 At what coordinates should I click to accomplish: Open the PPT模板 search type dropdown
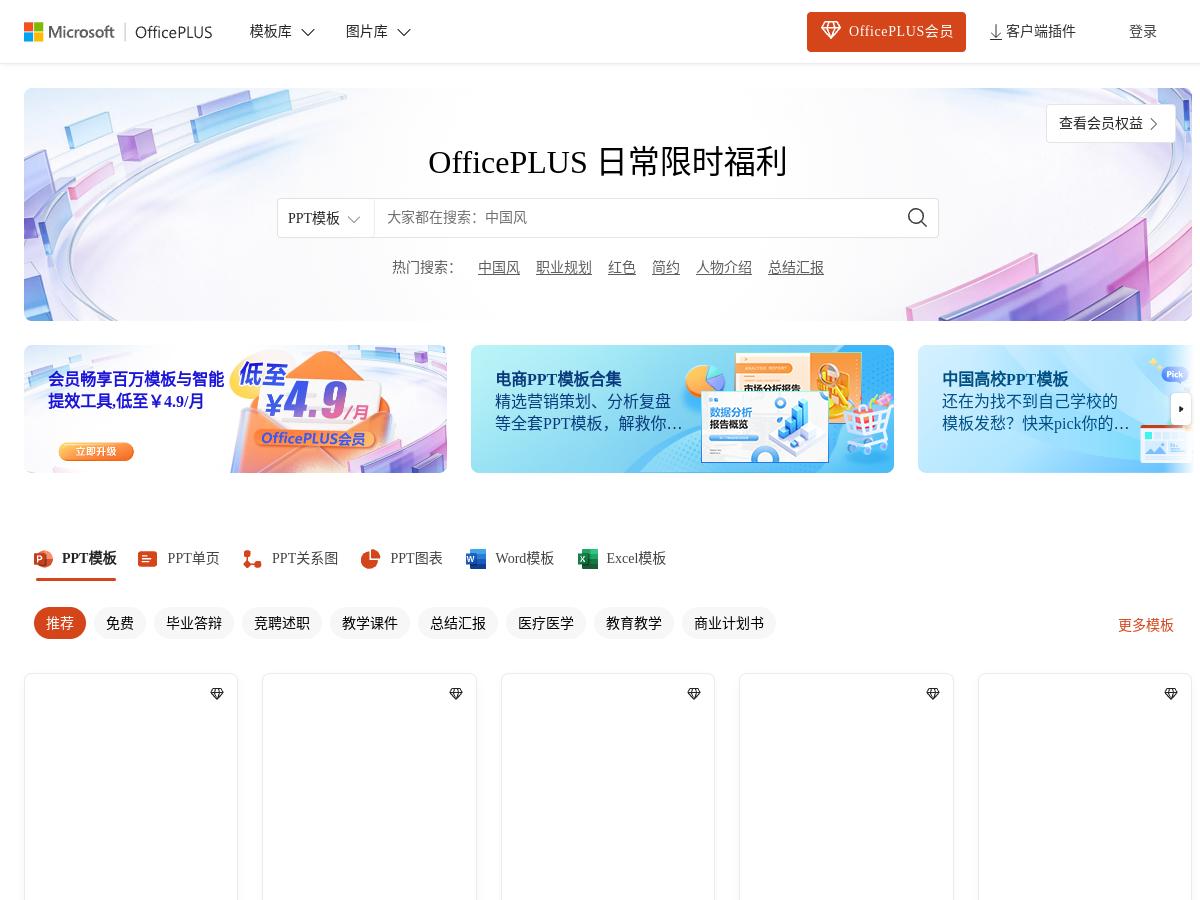click(325, 218)
